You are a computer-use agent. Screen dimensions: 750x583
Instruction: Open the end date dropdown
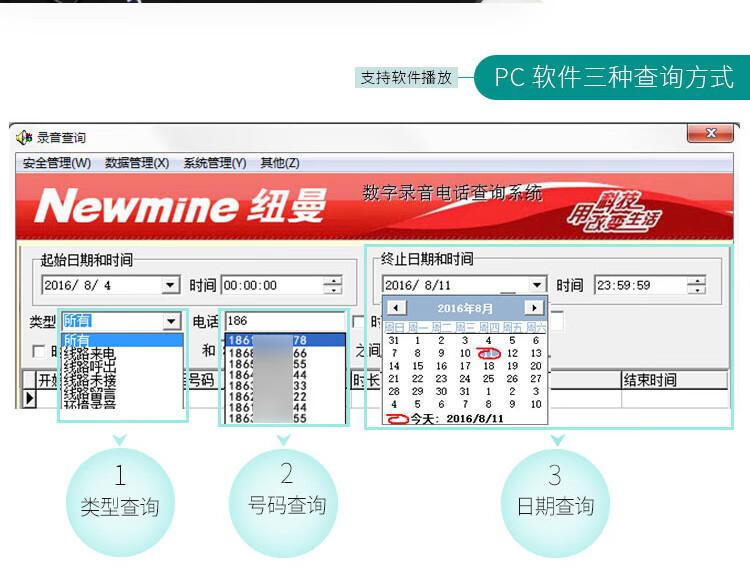537,286
